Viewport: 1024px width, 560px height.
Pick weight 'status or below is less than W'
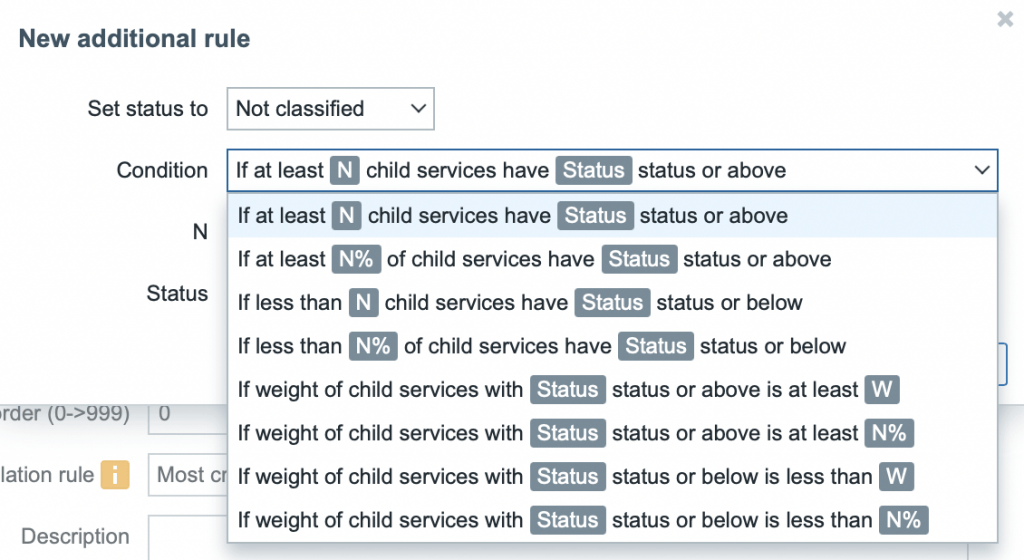coord(576,476)
